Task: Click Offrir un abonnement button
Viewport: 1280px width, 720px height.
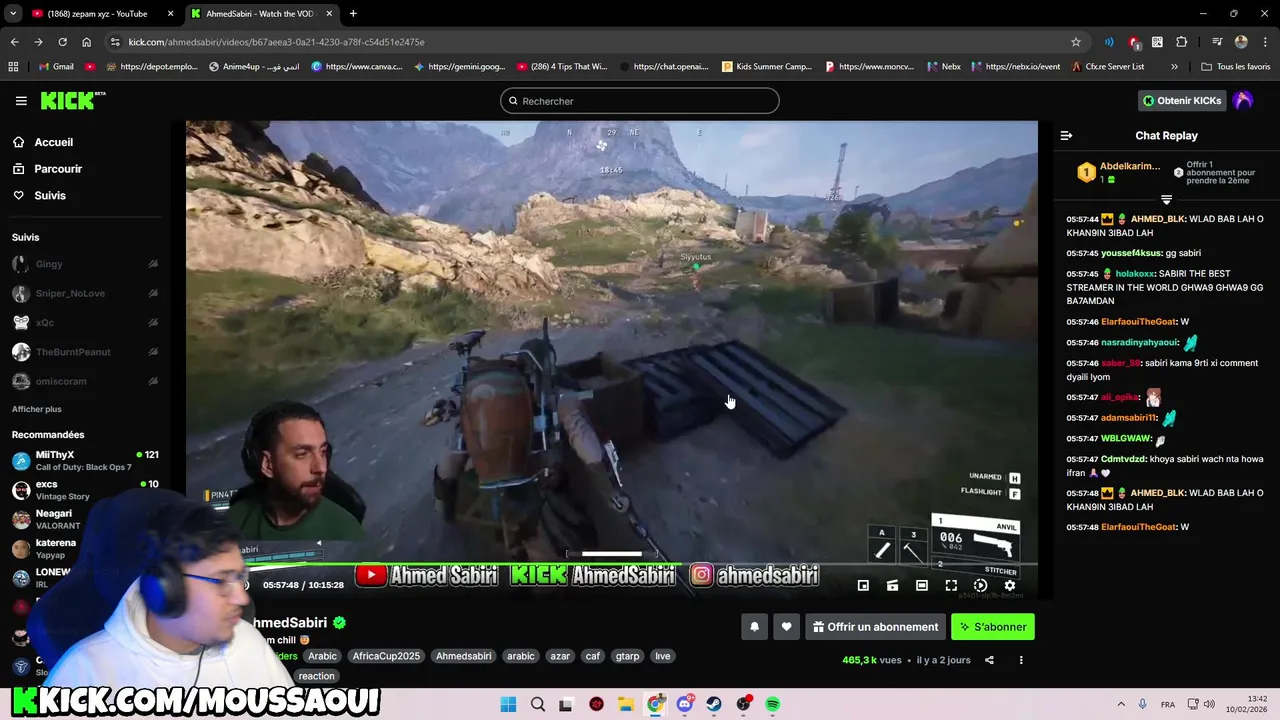Action: (x=875, y=627)
